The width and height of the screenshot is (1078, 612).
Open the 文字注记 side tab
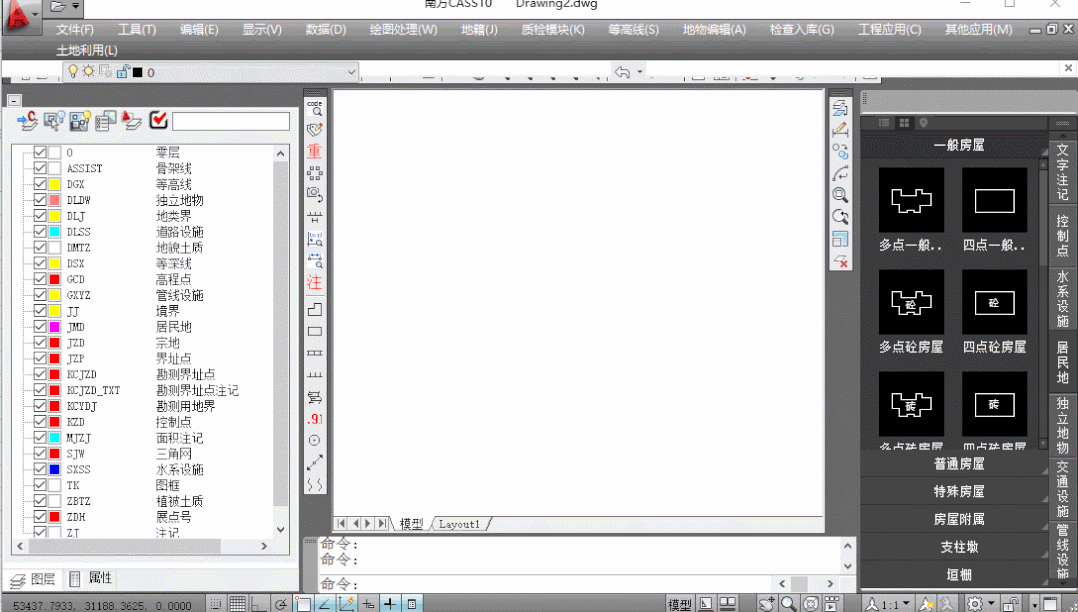[x=1063, y=172]
